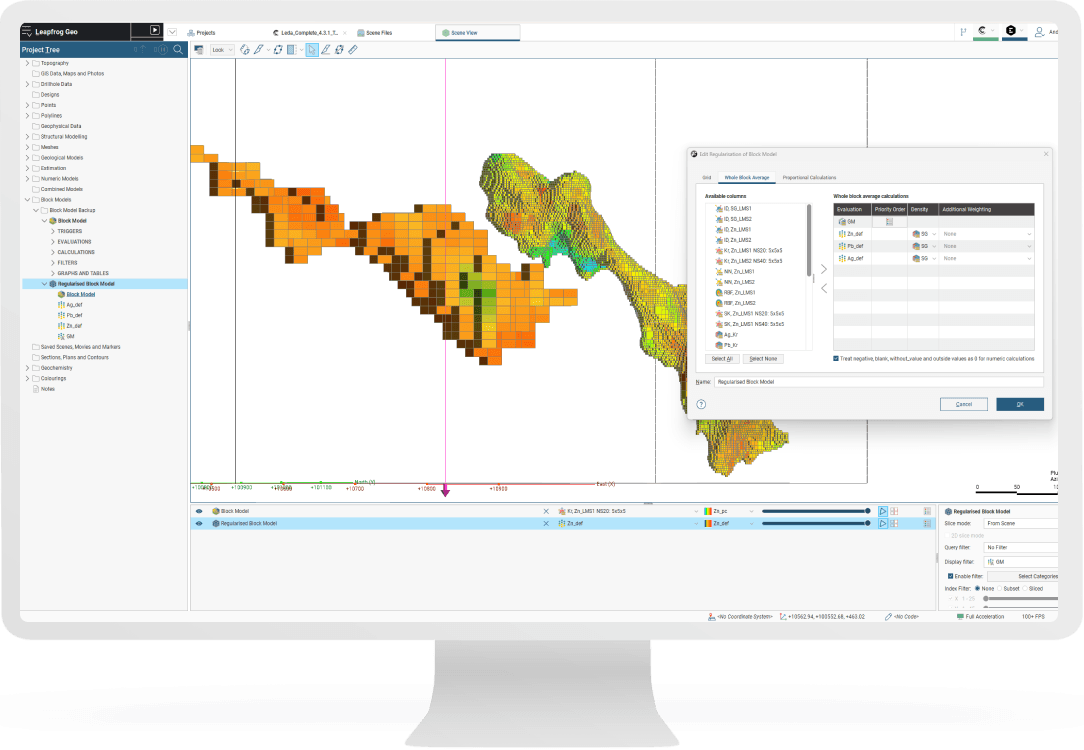Image resolution: width=1084 pixels, height=750 pixels.
Task: Click the play icon in Regularised Block Model row
Action: [x=883, y=524]
